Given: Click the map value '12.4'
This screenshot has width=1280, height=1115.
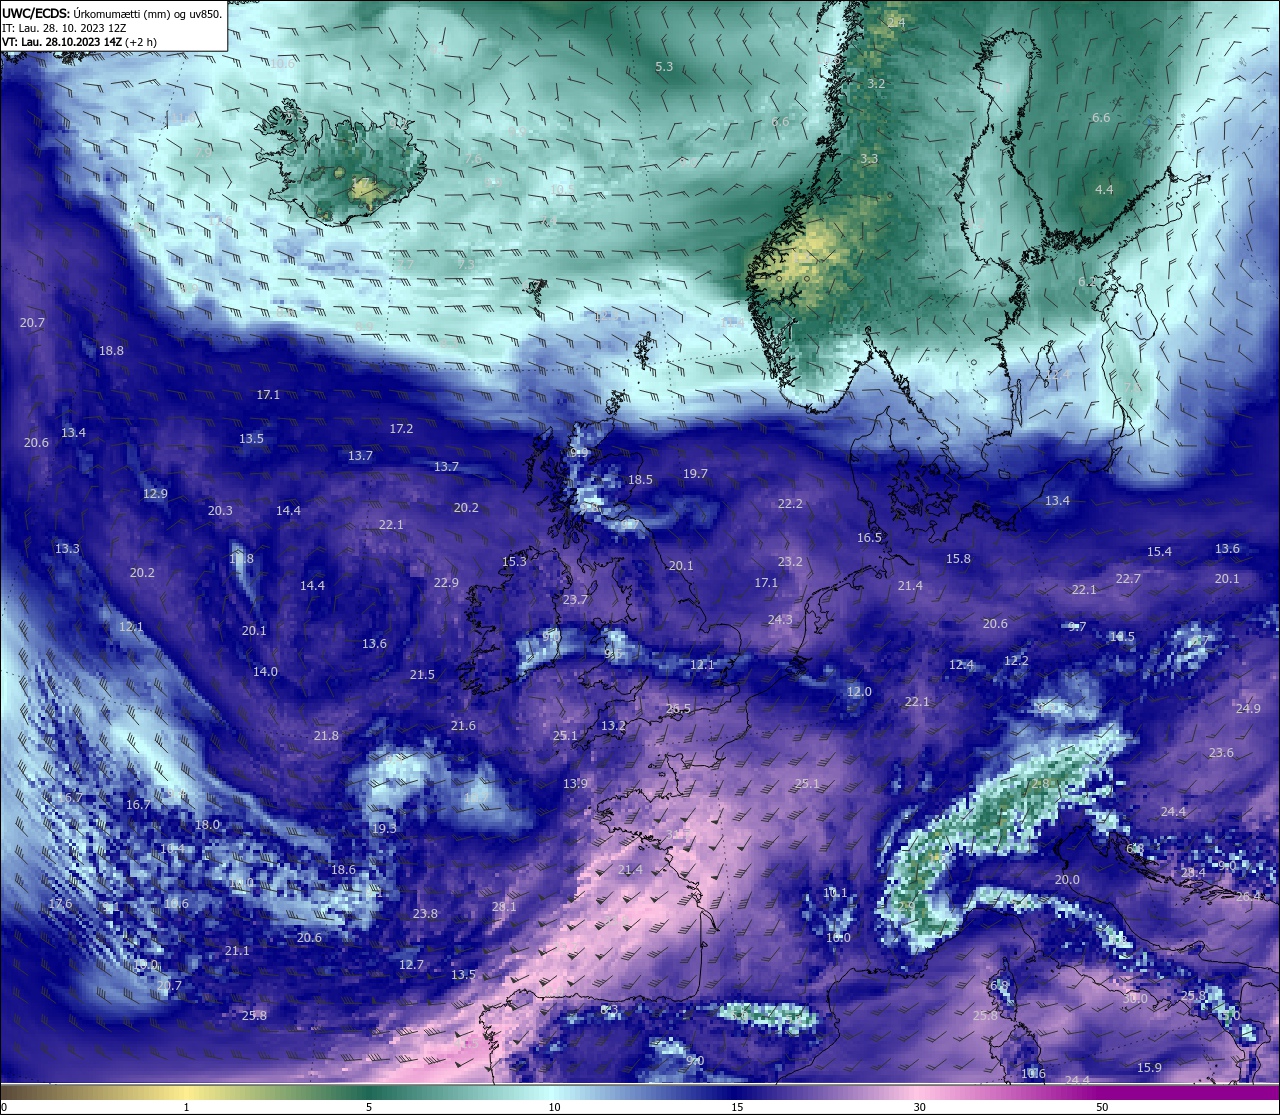Looking at the screenshot, I should 961,665.
